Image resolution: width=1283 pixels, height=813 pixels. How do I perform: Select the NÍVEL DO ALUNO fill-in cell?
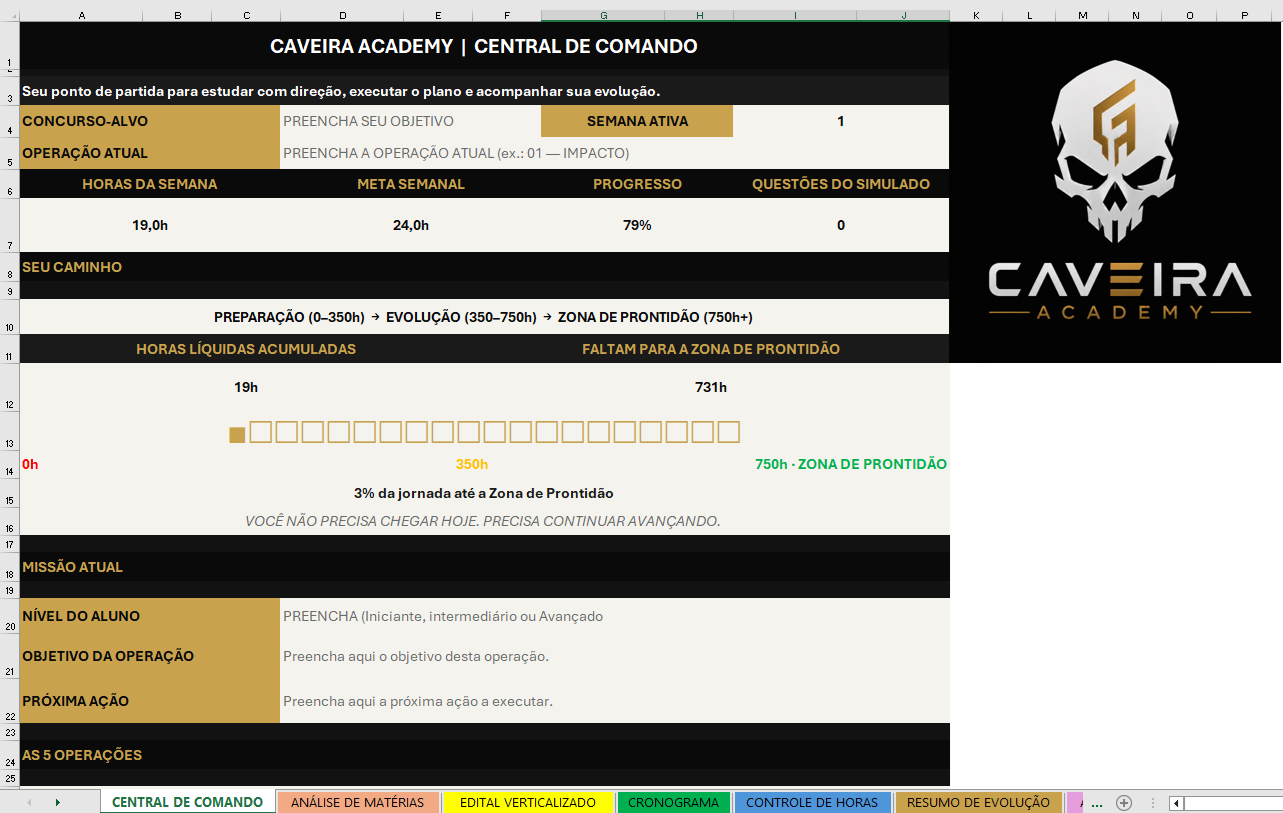(x=614, y=616)
